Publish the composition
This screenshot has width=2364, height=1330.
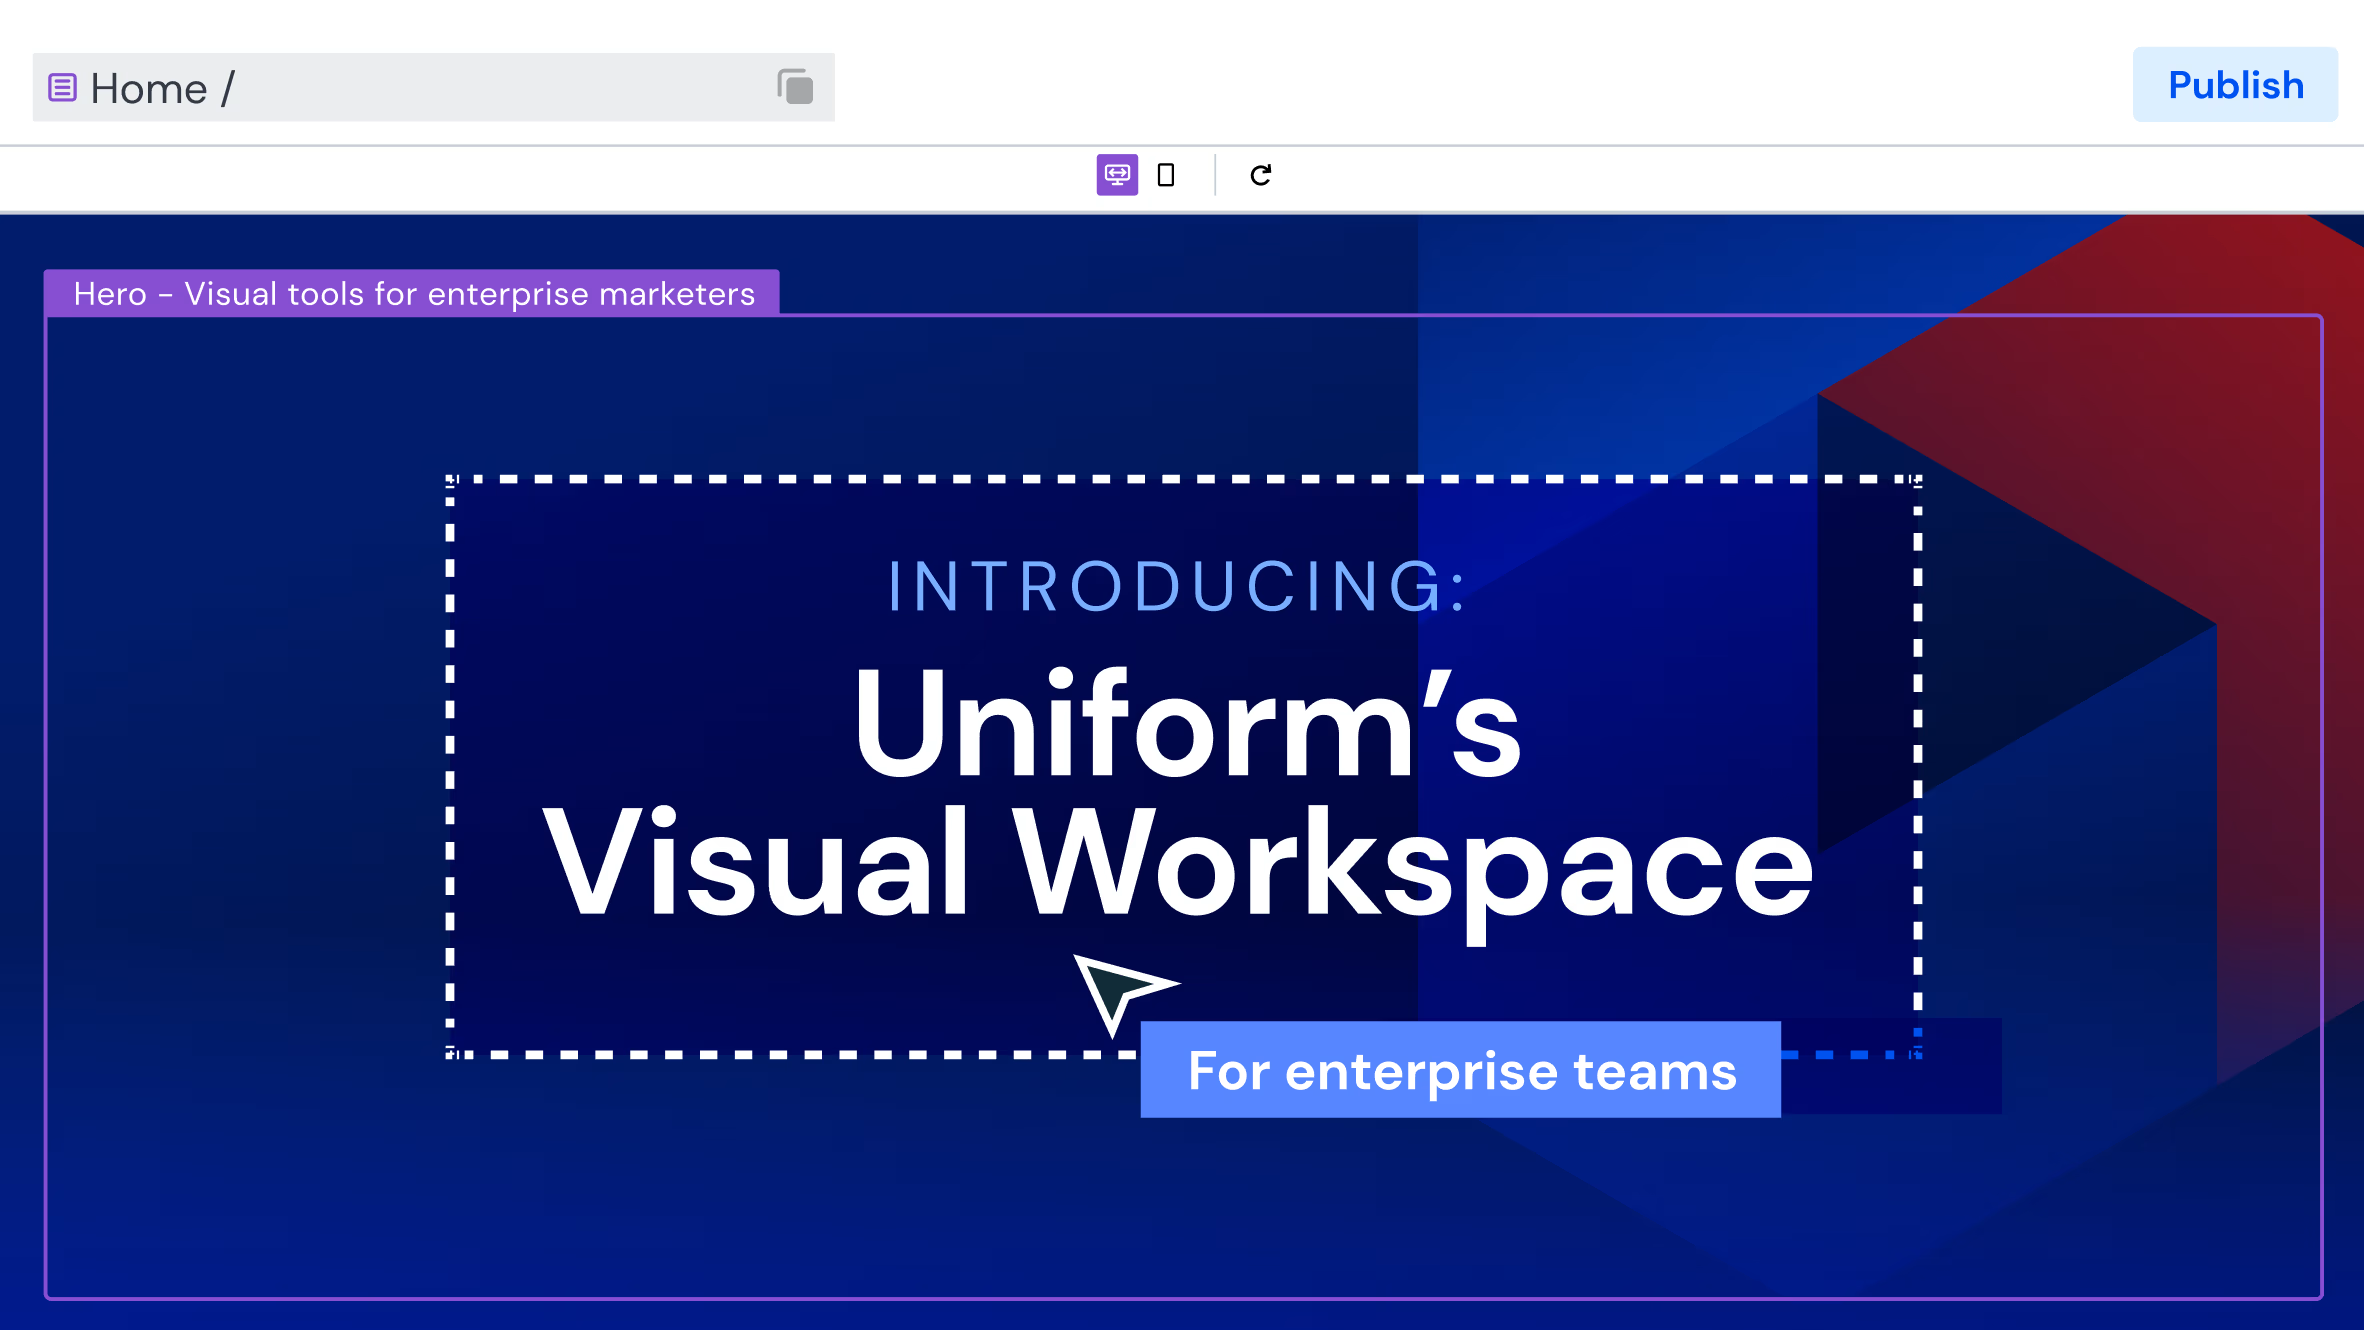(x=2235, y=84)
